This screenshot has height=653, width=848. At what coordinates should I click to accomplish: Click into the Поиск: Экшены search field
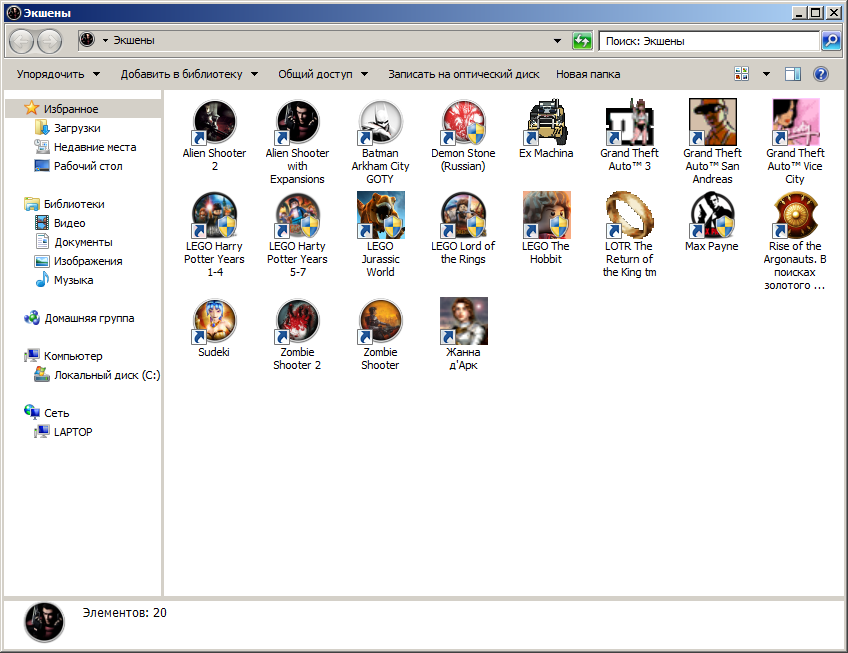(x=709, y=41)
